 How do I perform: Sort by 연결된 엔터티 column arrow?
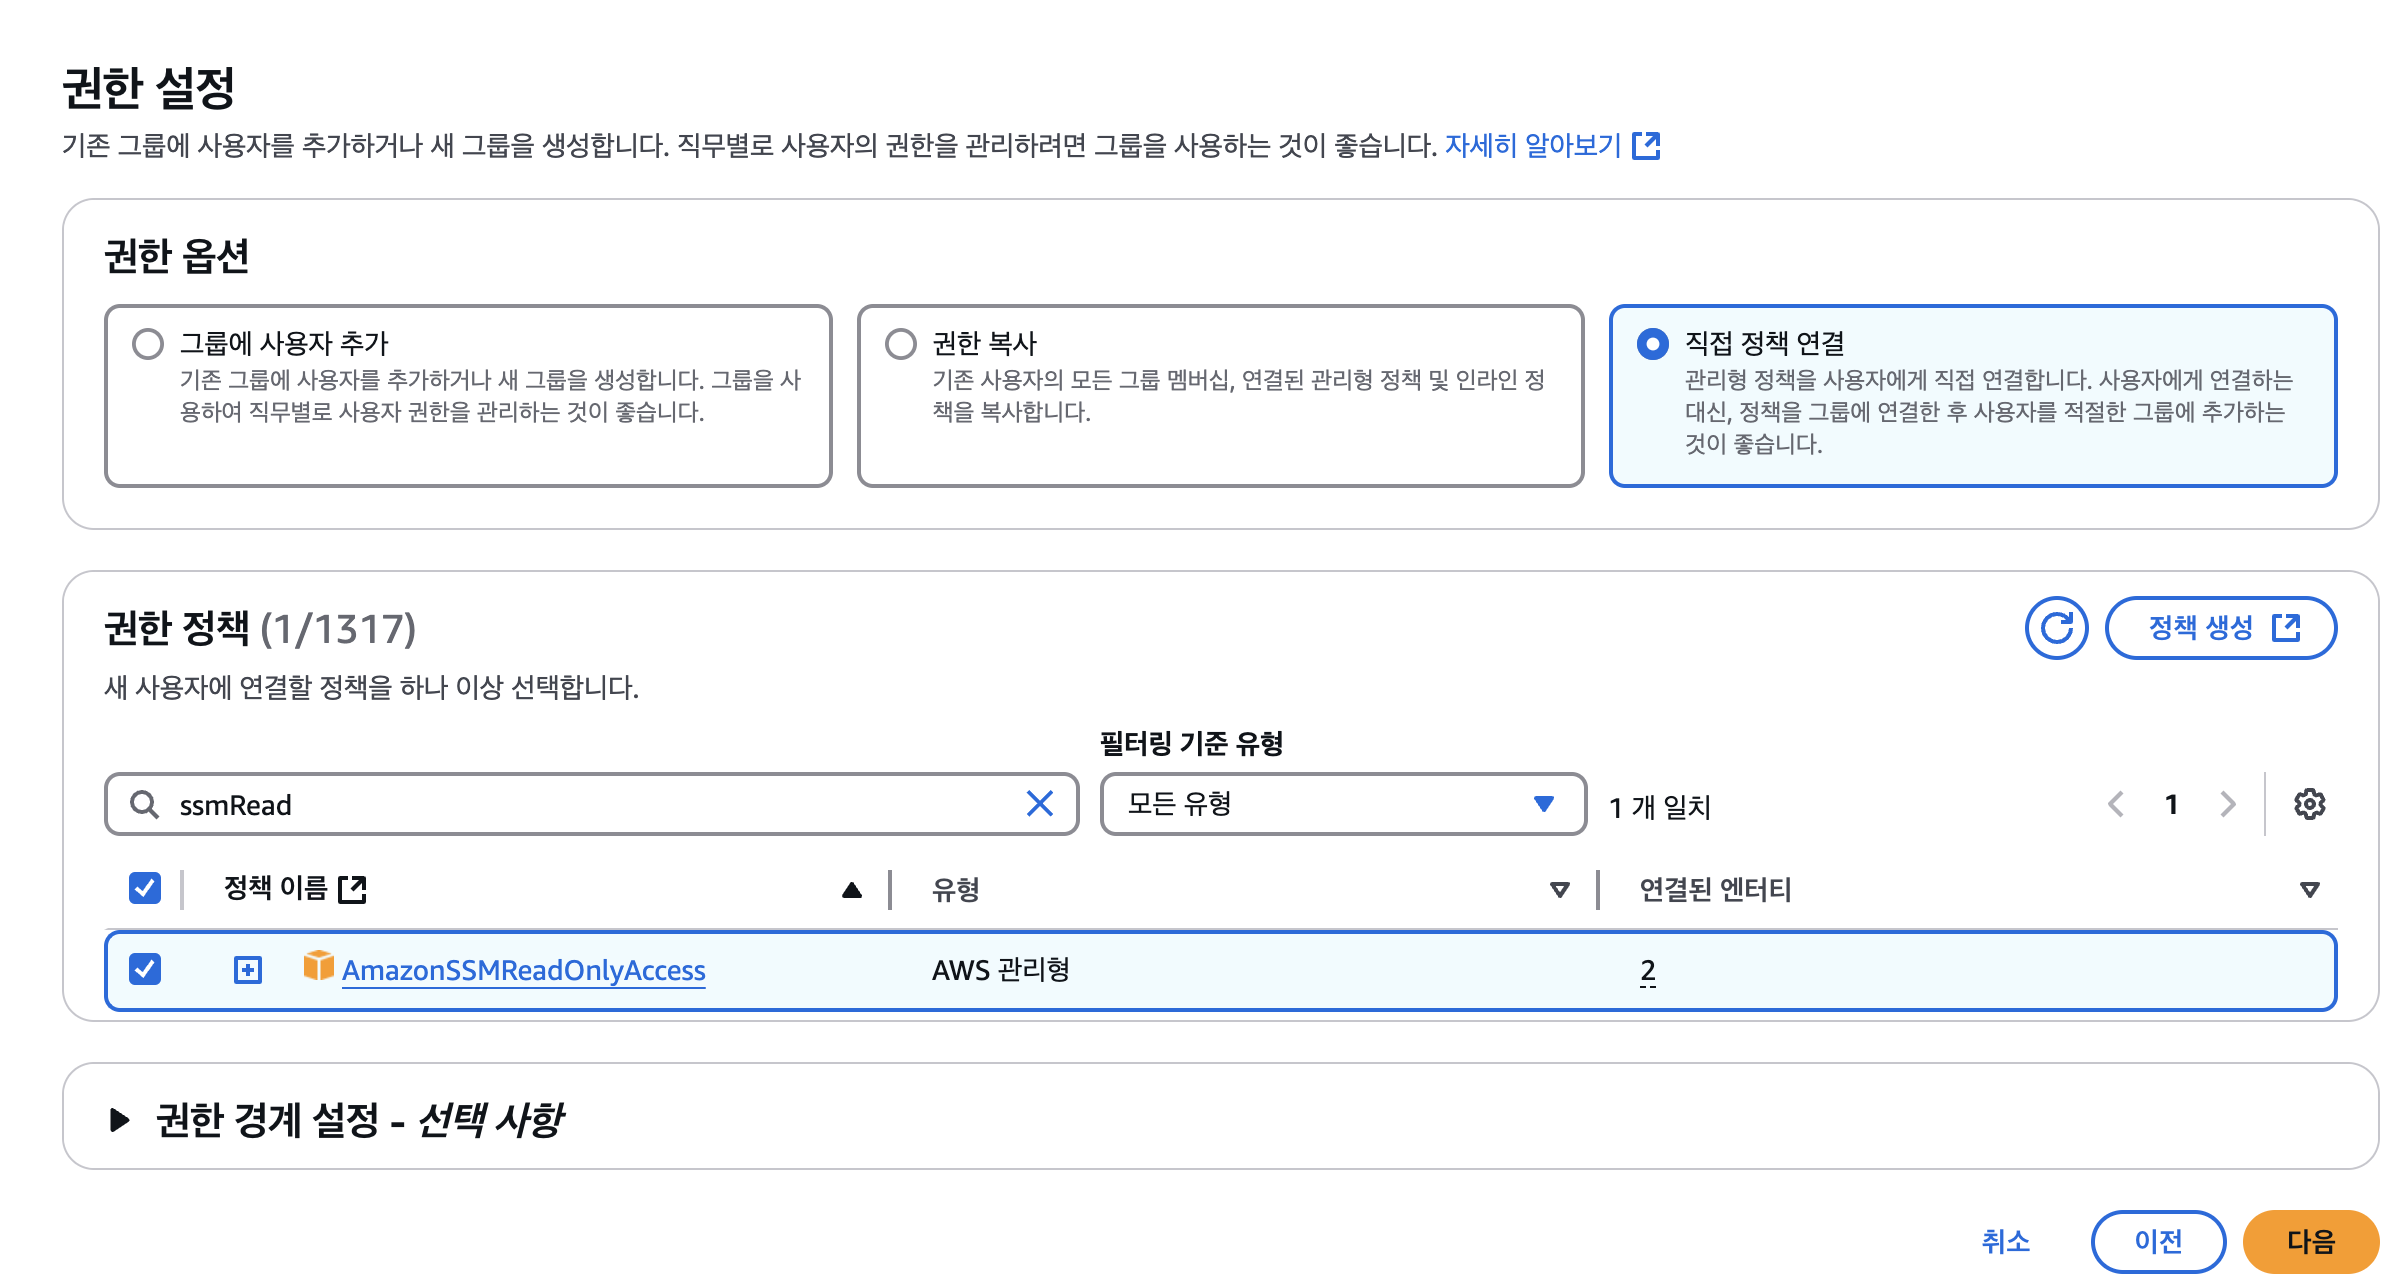[x=2309, y=889]
